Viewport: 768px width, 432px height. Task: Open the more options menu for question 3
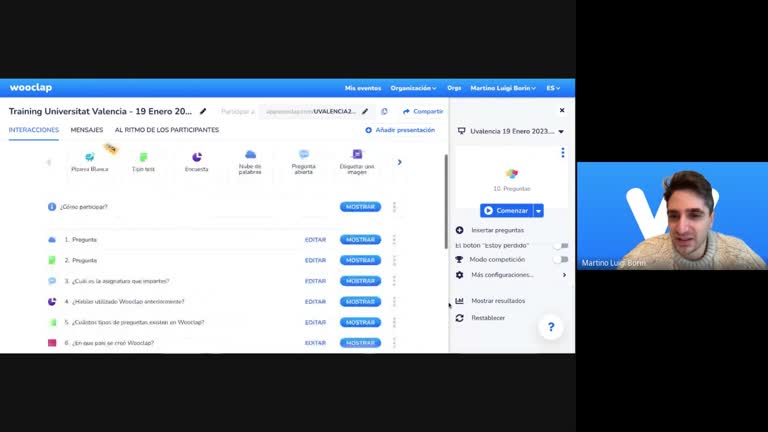(x=394, y=281)
